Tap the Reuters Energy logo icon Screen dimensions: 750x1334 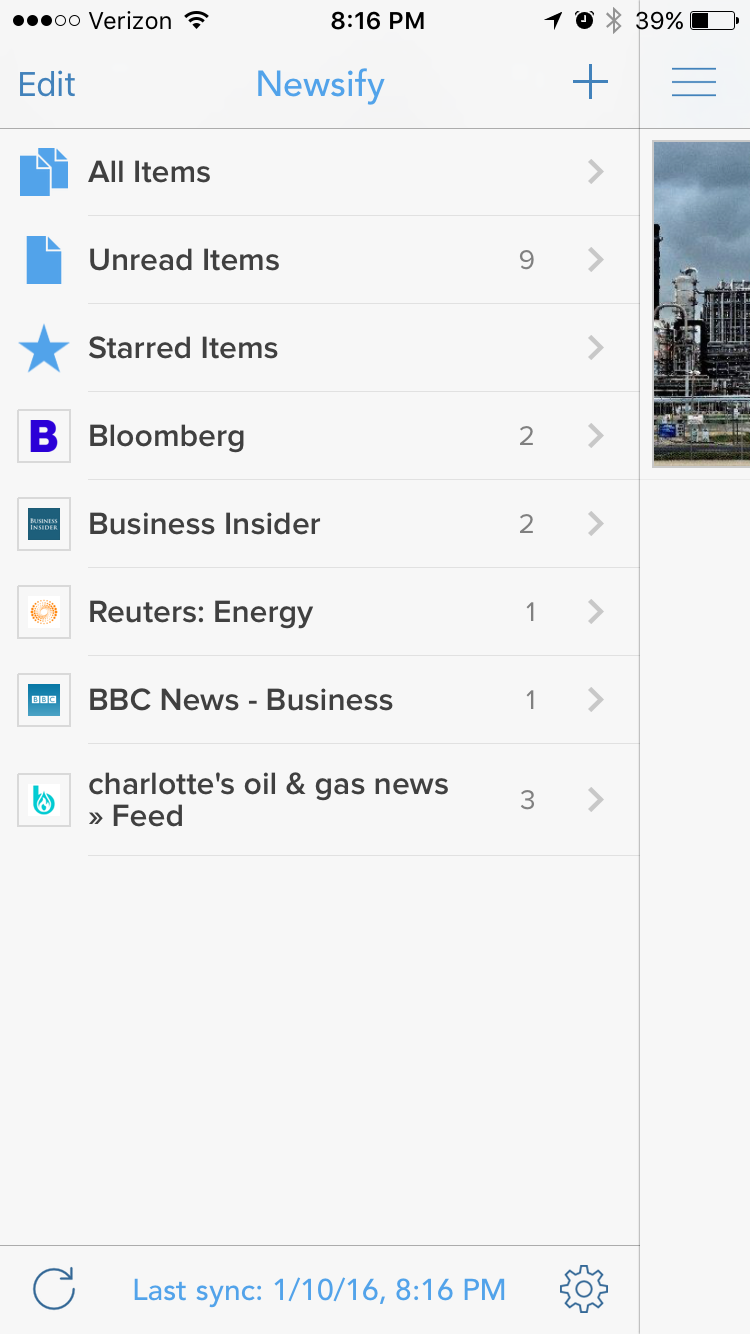(x=44, y=612)
